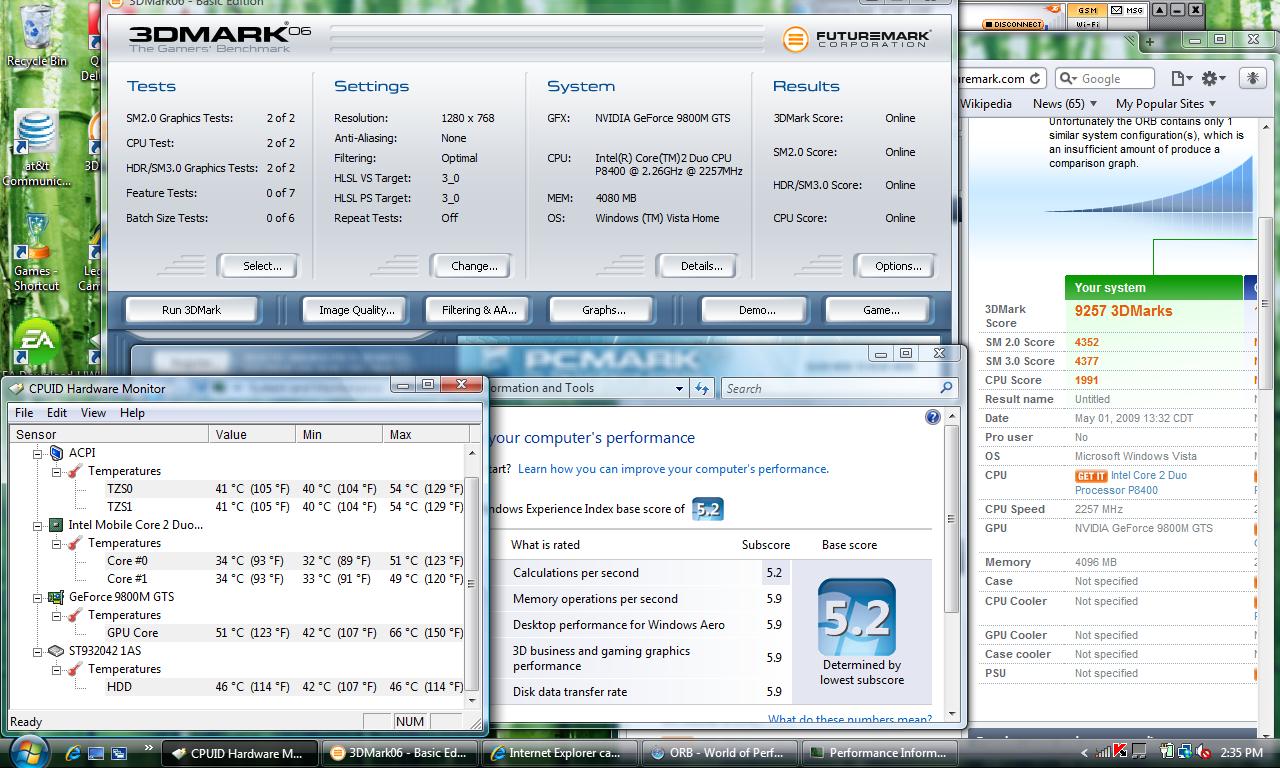Switch to 3DMark06 Basic Edition taskbar button
Image resolution: width=1280 pixels, height=768 pixels.
point(401,753)
